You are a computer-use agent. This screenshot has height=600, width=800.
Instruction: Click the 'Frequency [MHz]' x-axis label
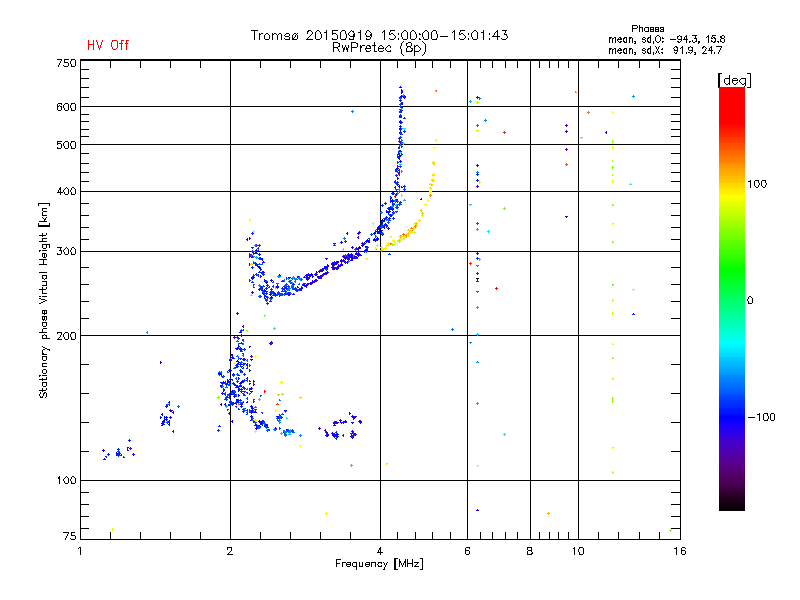coord(379,564)
